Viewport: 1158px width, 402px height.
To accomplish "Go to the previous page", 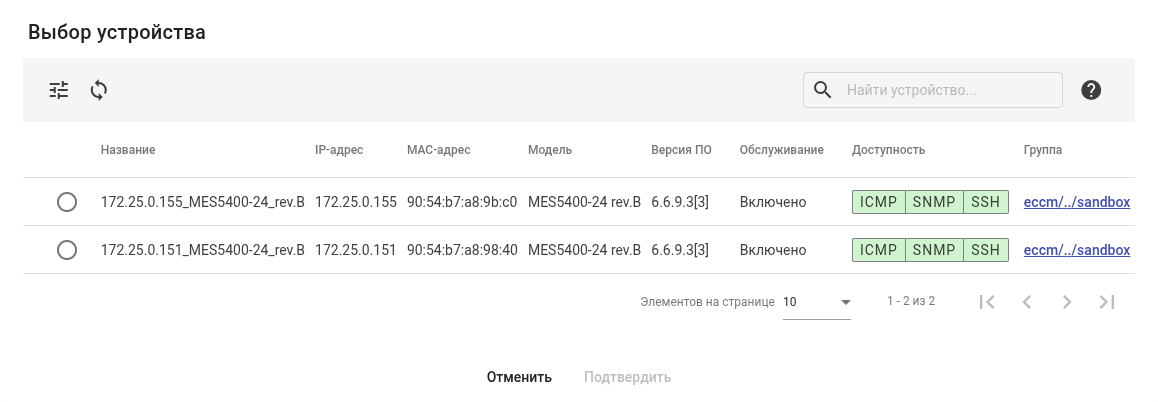I will coord(1027,302).
